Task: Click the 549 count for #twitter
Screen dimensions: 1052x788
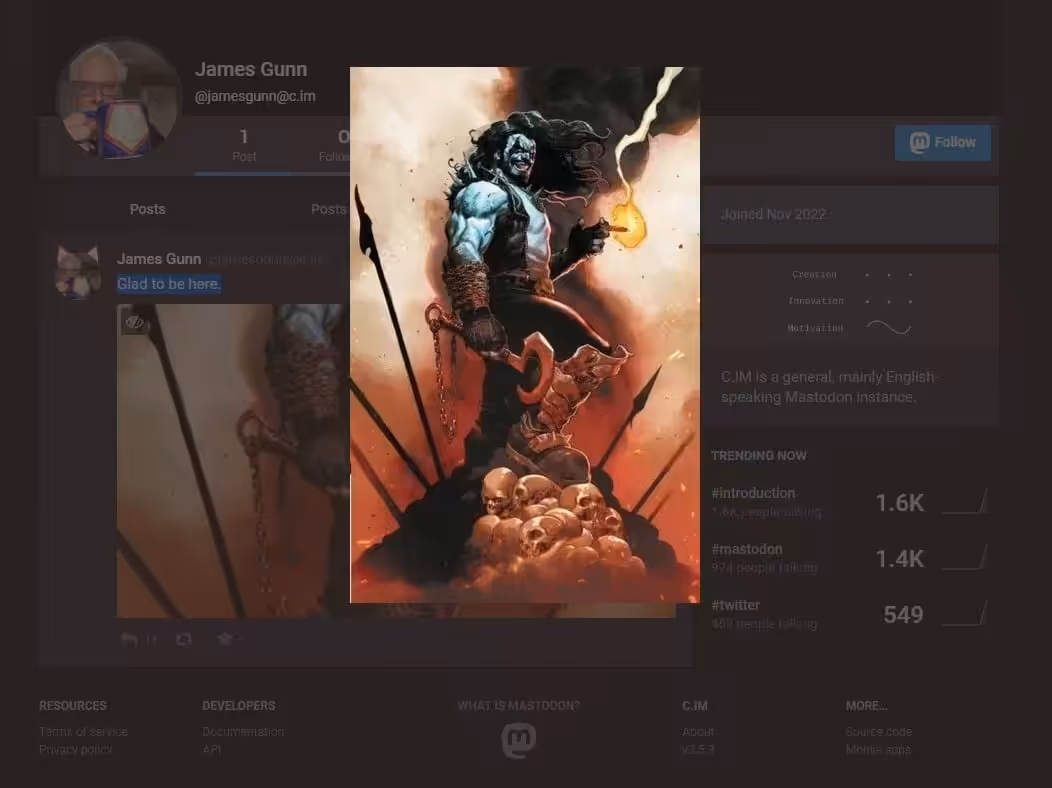Action: 903,615
